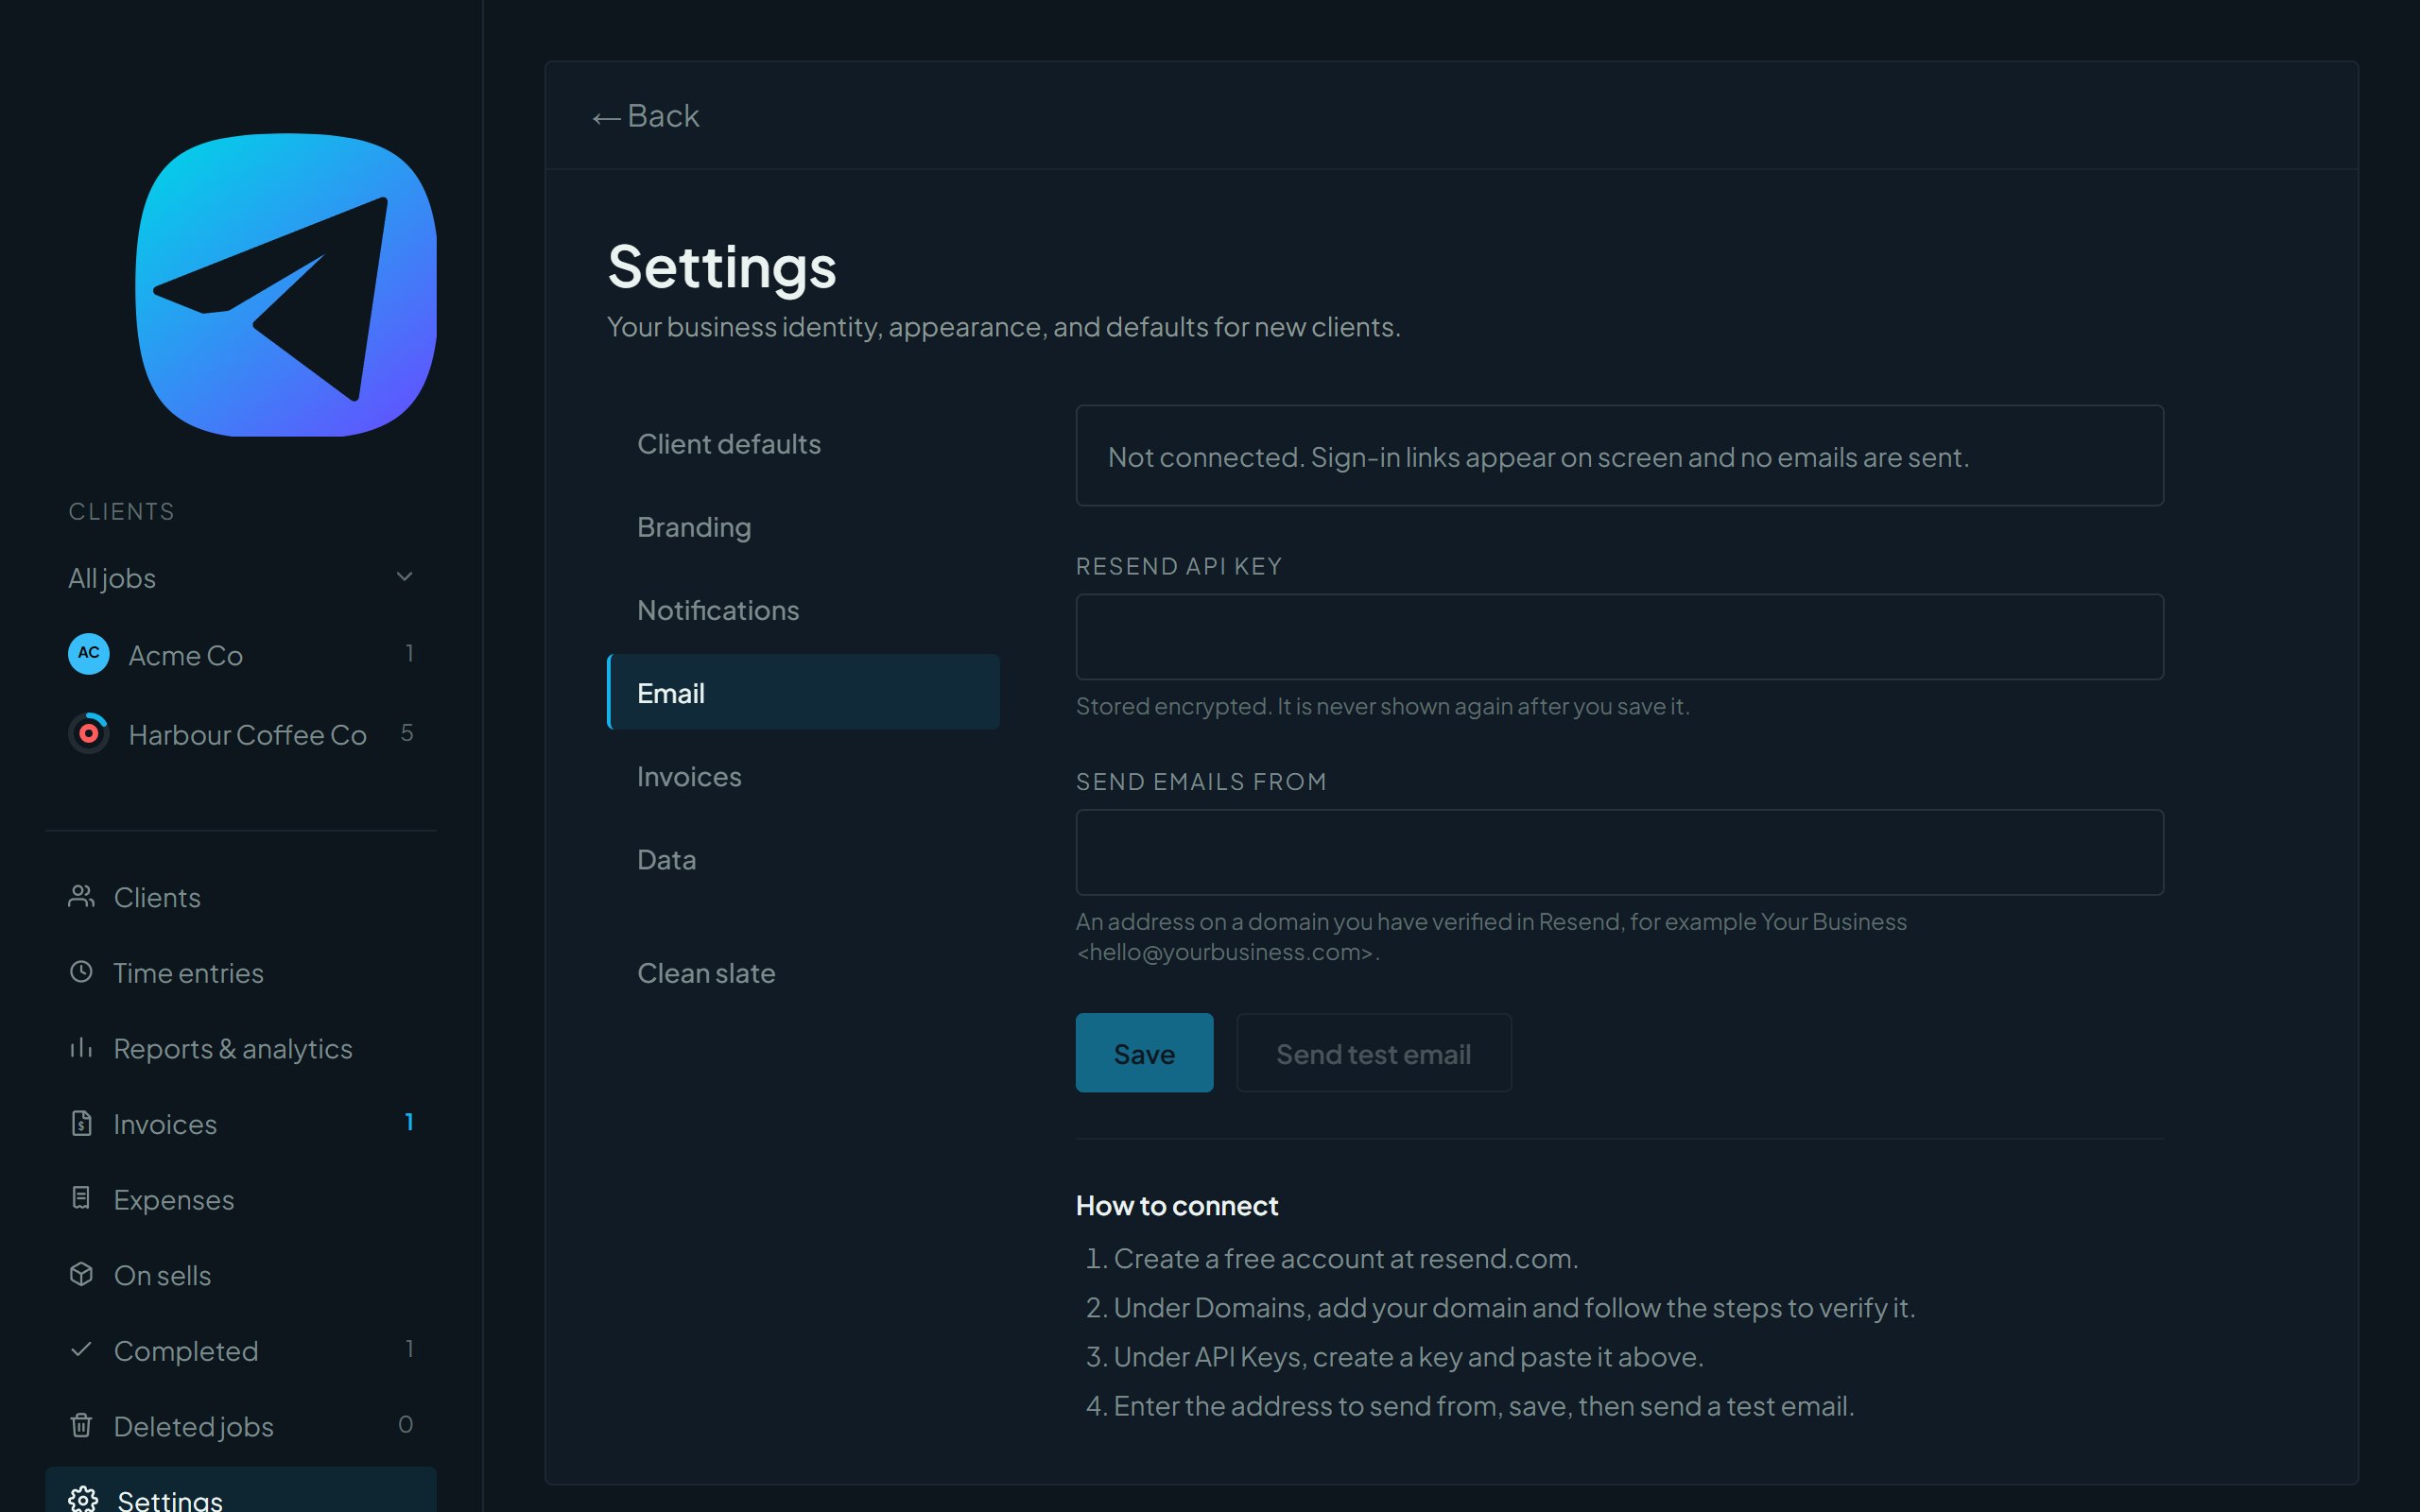Click the Expenses receipt icon

[81, 1199]
